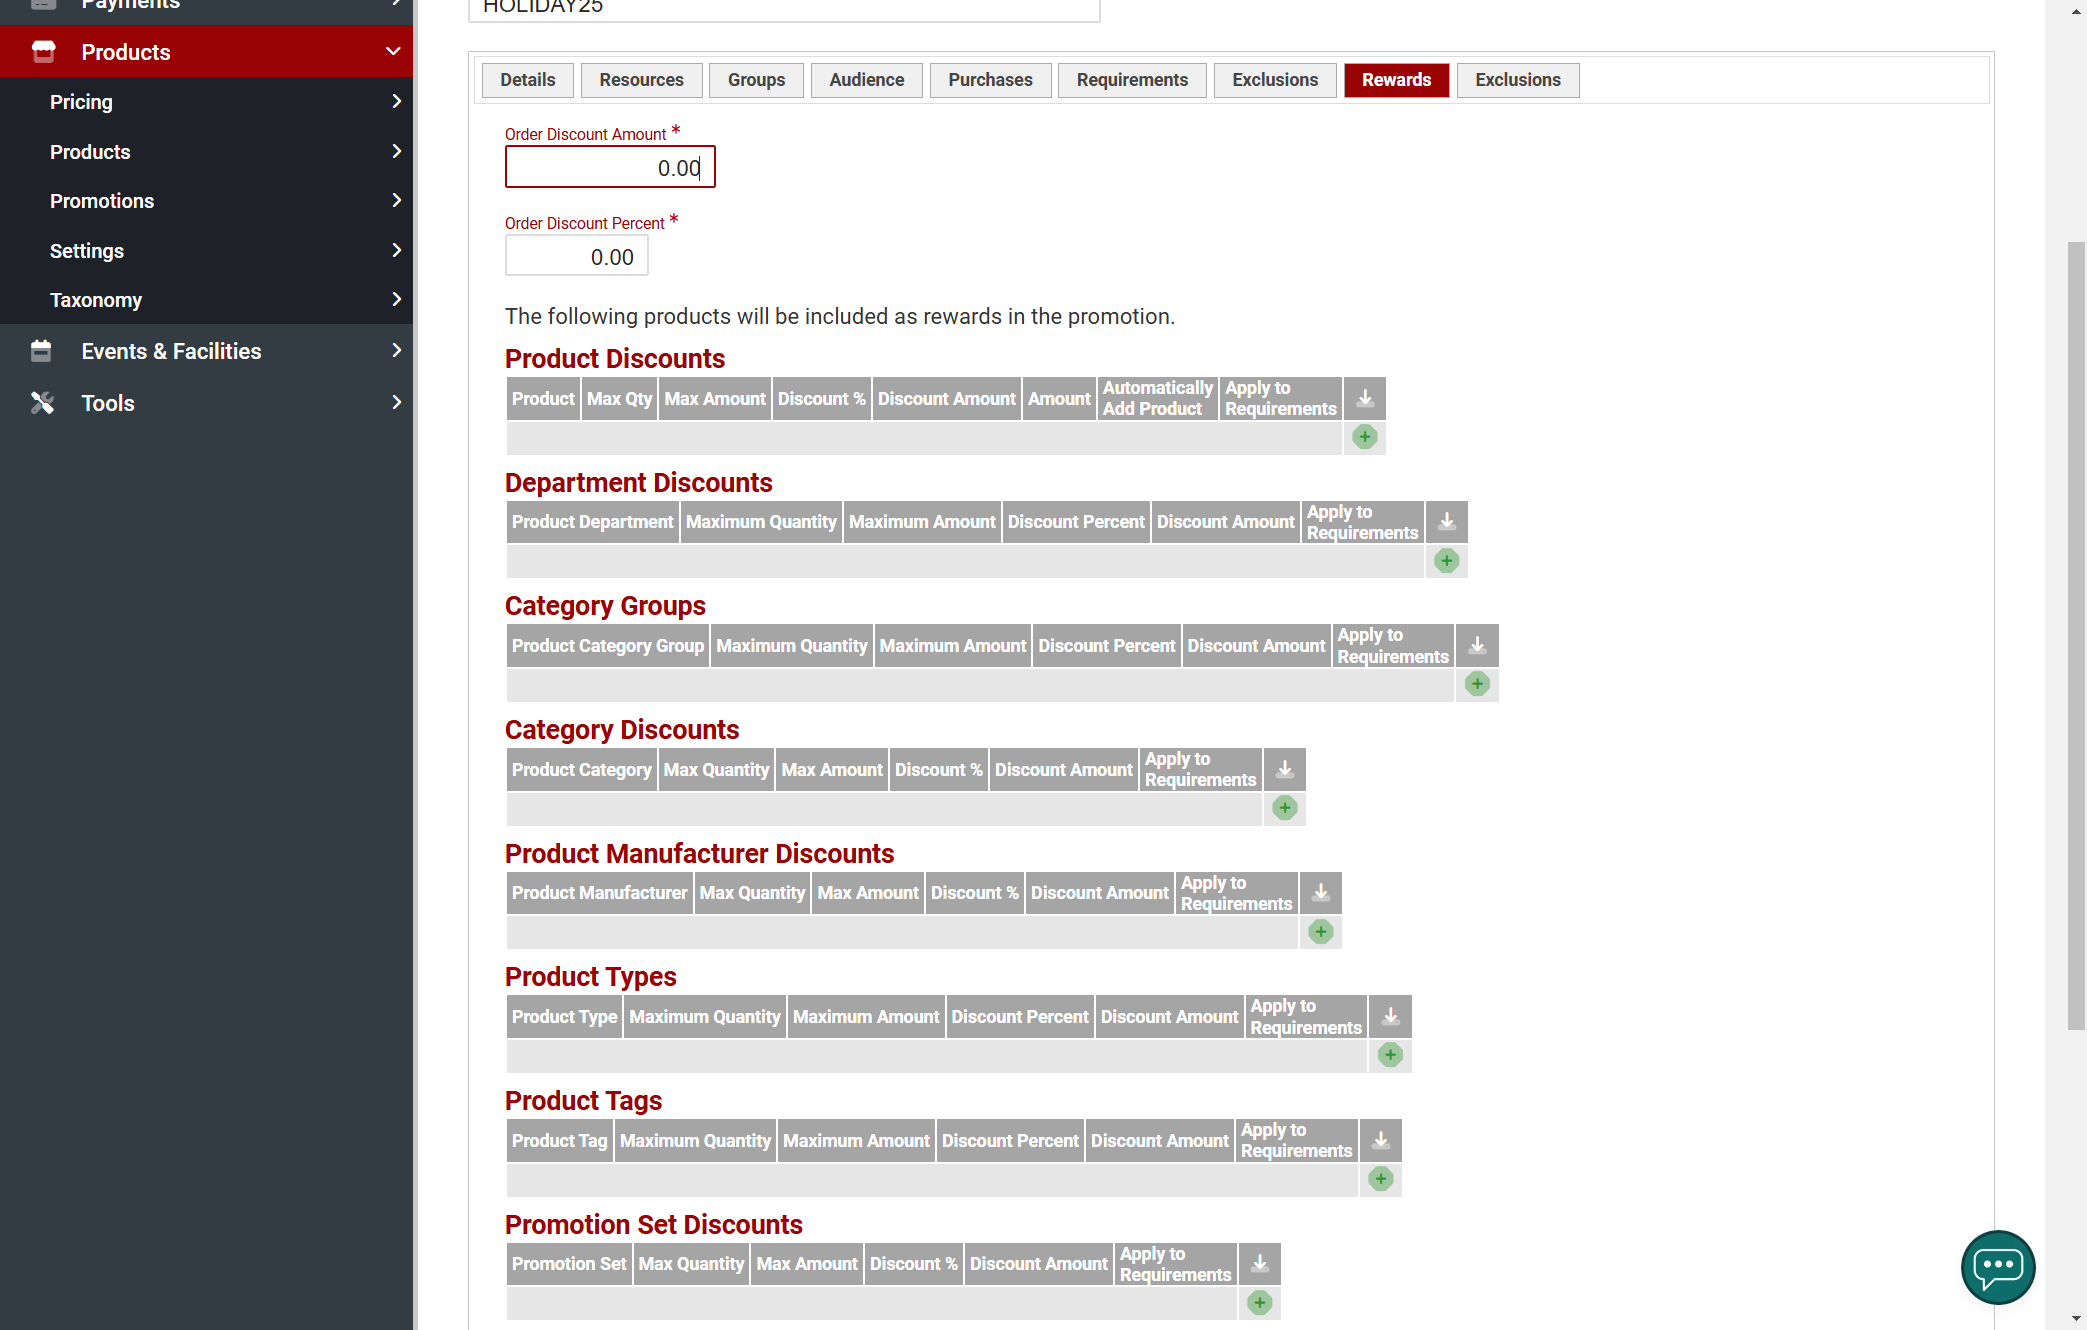Image resolution: width=2087 pixels, height=1330 pixels.
Task: Expand the Products submenu arrow
Action: [x=396, y=151]
